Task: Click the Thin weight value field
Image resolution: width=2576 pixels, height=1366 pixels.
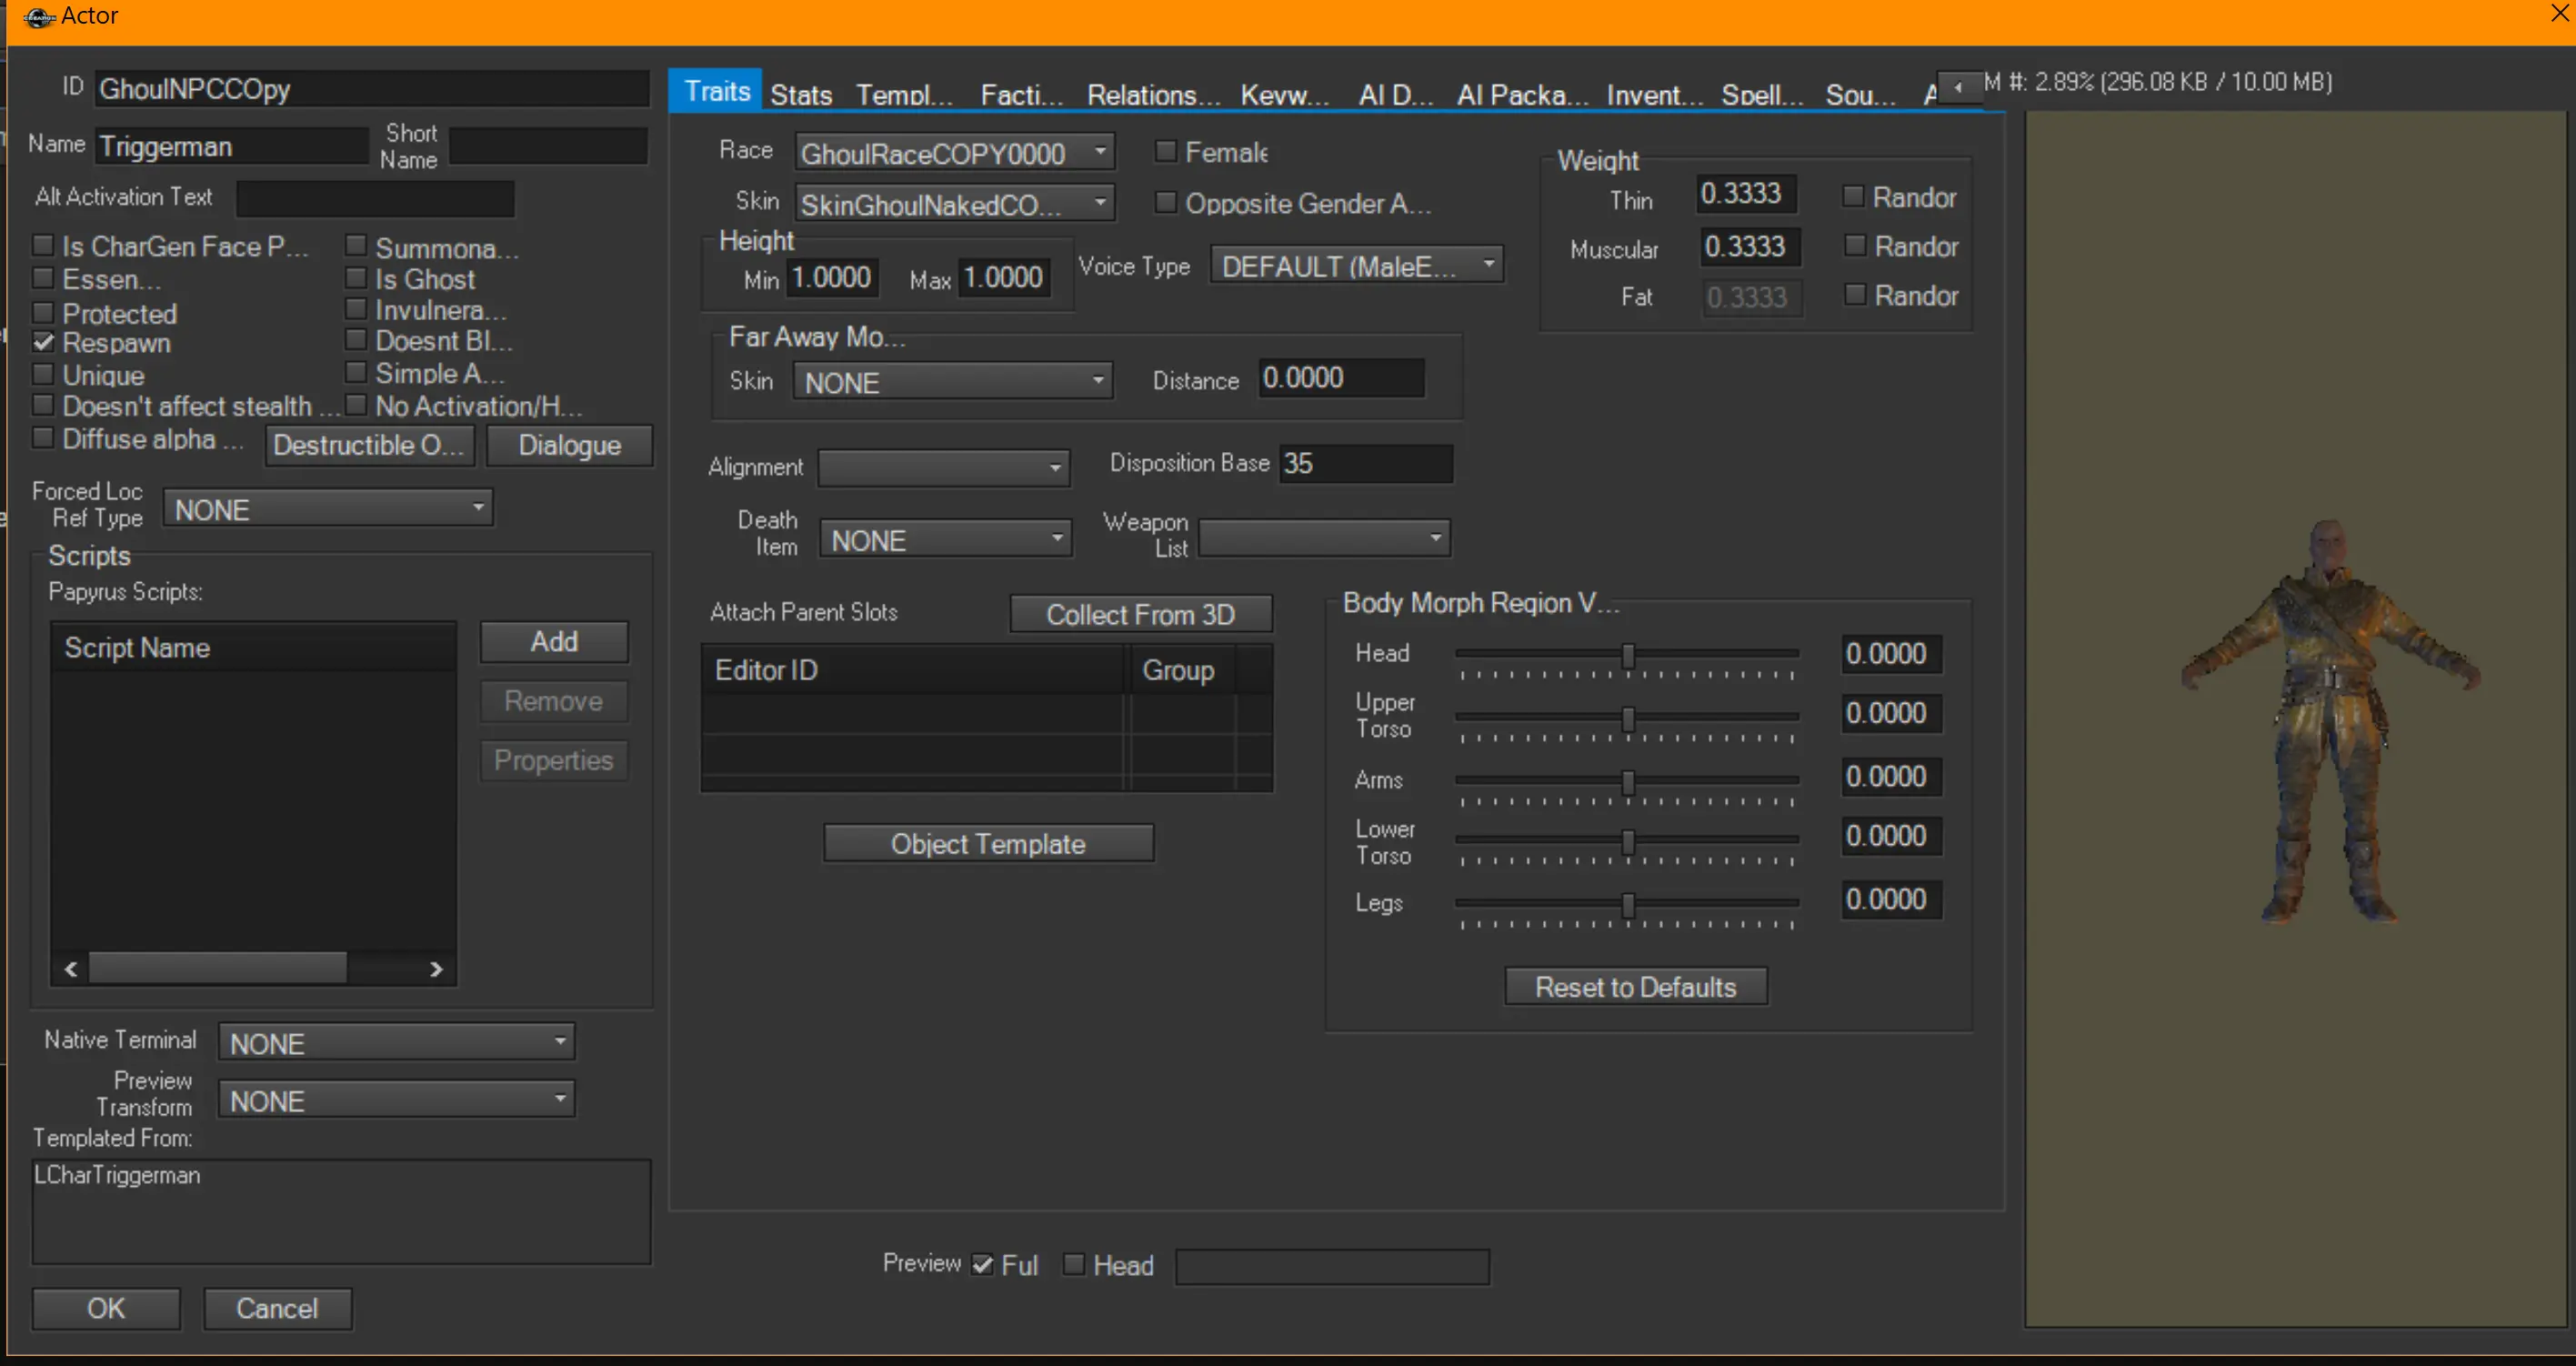Action: (1746, 193)
